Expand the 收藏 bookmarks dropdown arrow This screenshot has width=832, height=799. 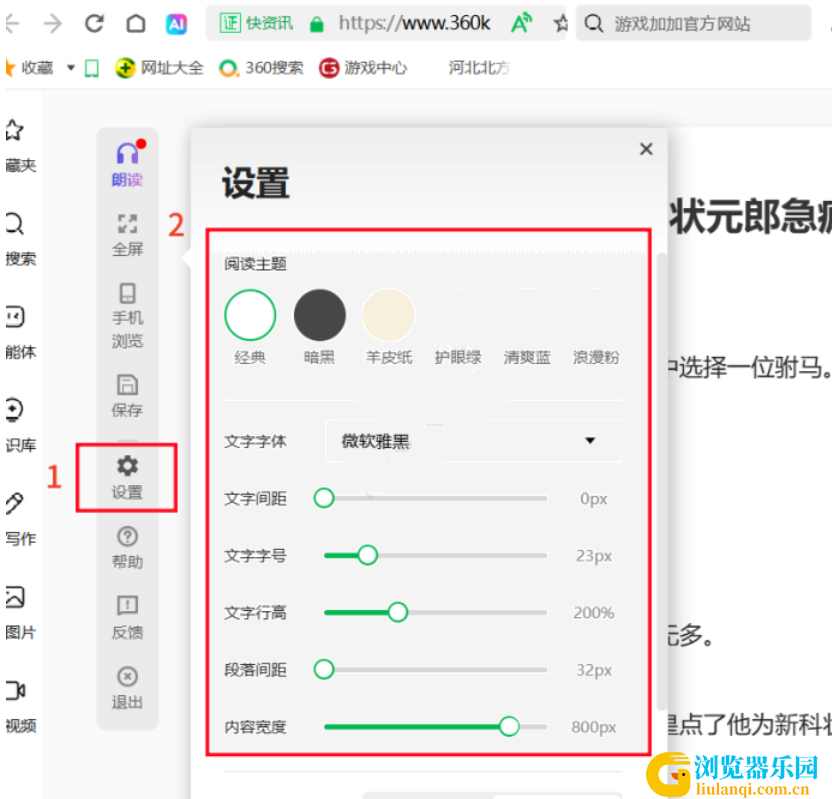point(71,68)
